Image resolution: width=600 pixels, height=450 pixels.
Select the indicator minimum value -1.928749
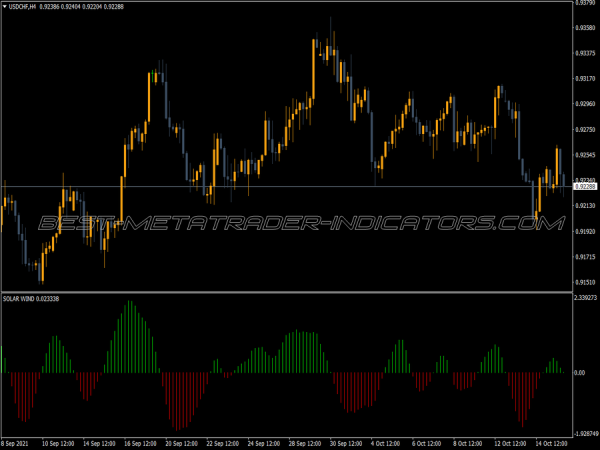pos(585,434)
